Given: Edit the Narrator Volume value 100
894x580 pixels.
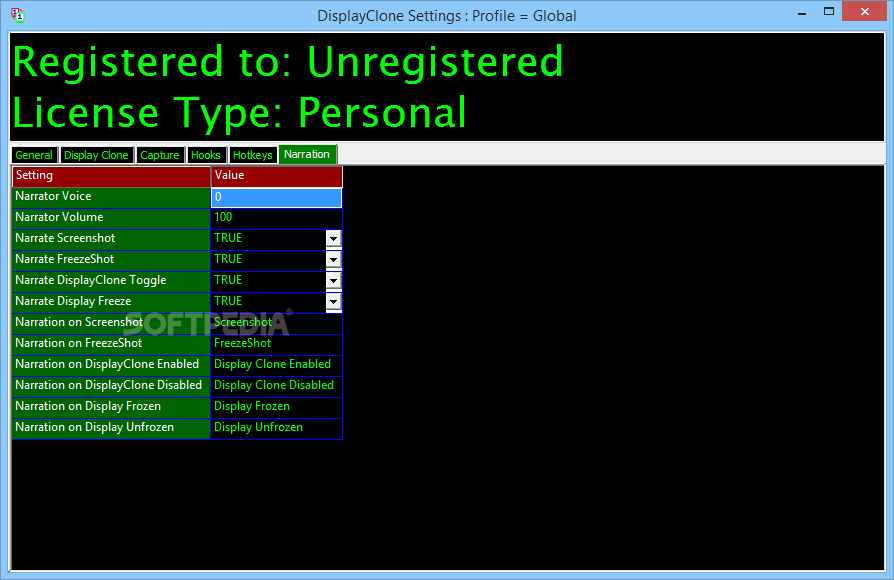Looking at the screenshot, I should [x=277, y=217].
